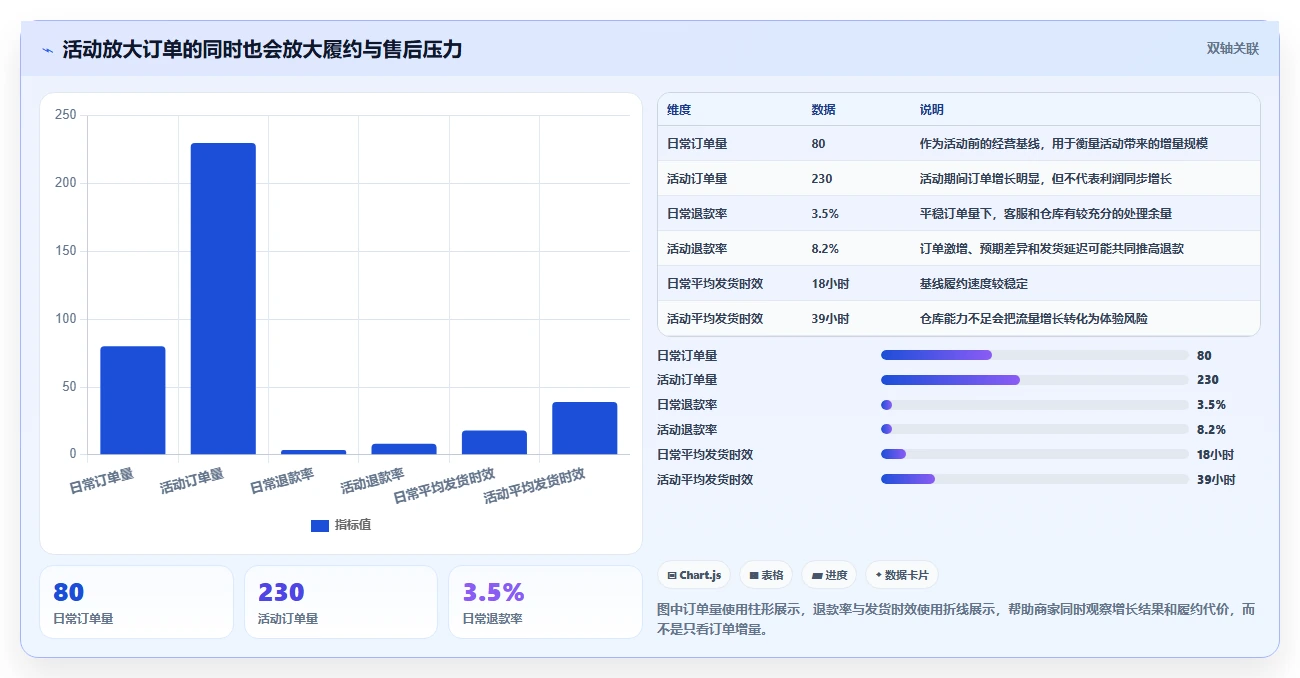The width and height of the screenshot is (1300, 678).
Task: Click the 数据卡片 tag chip
Action: click(x=902, y=575)
